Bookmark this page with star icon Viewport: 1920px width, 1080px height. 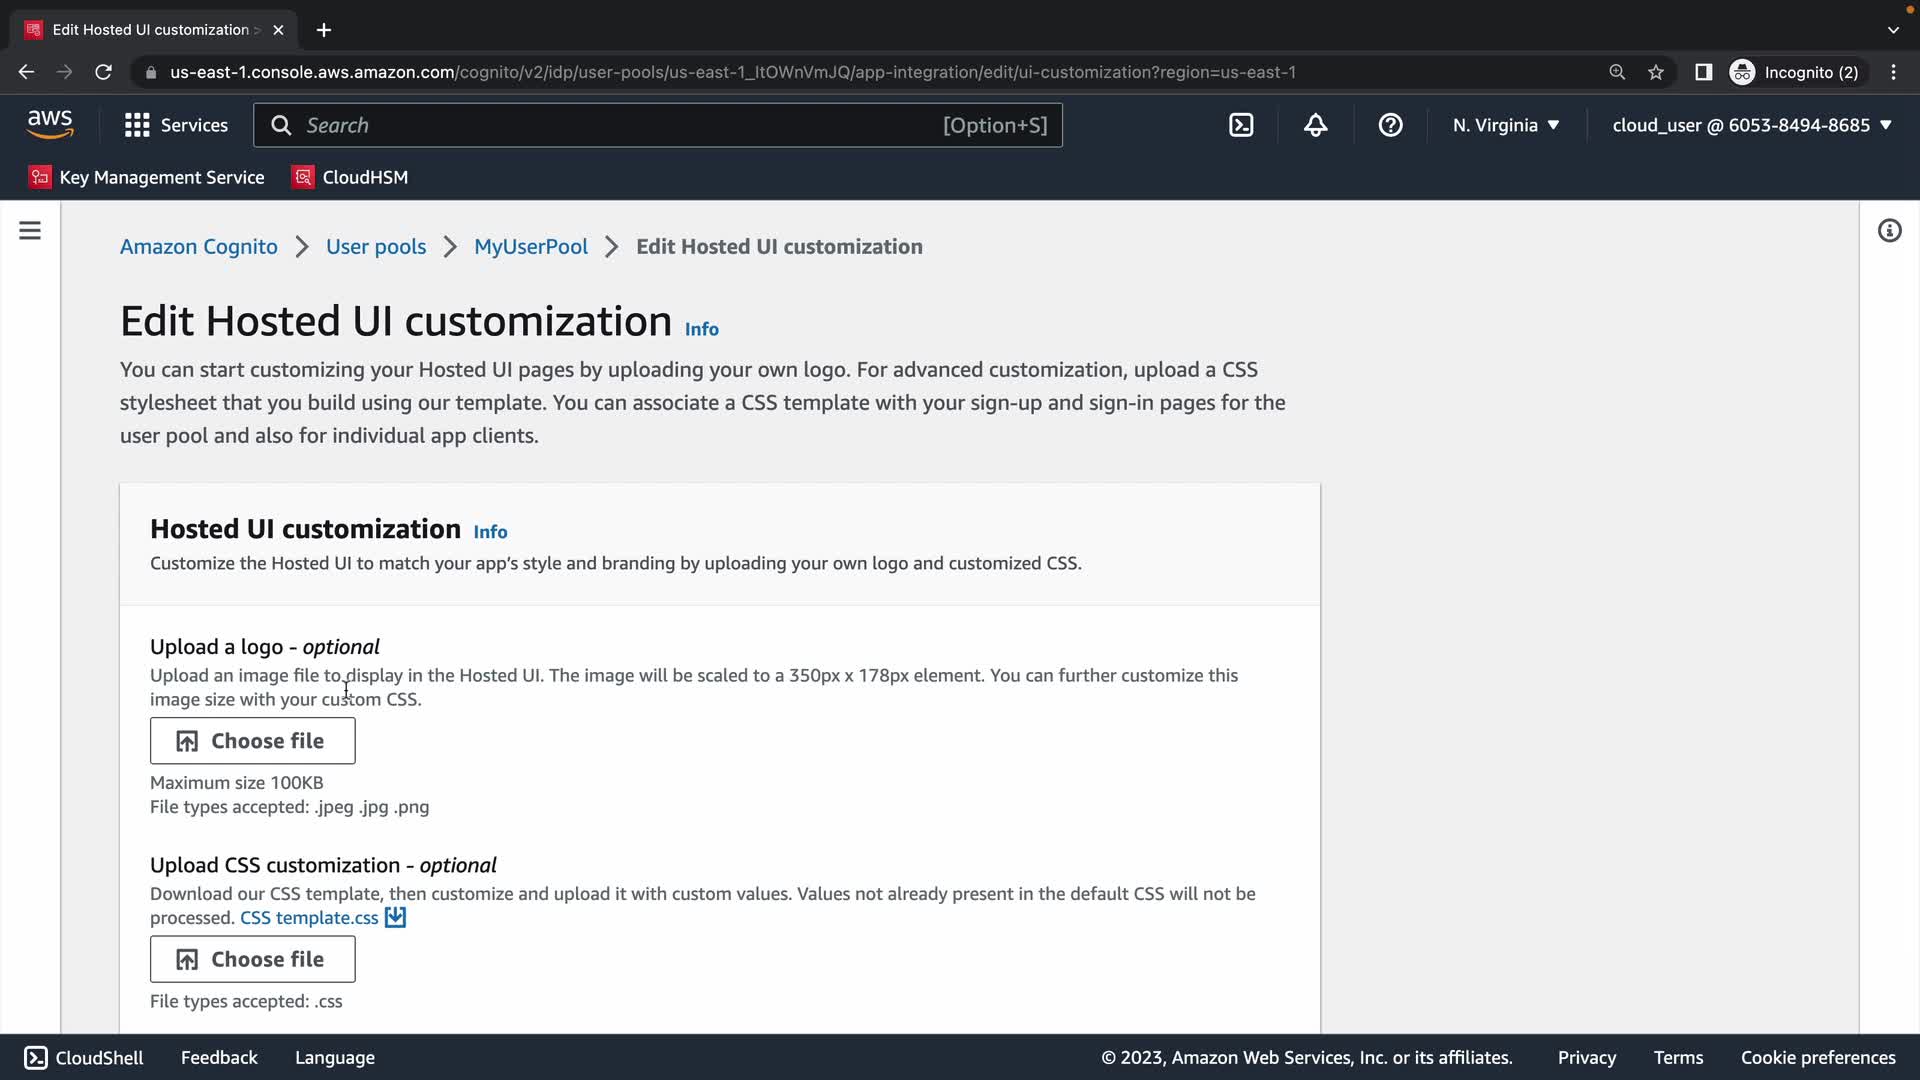1656,72
